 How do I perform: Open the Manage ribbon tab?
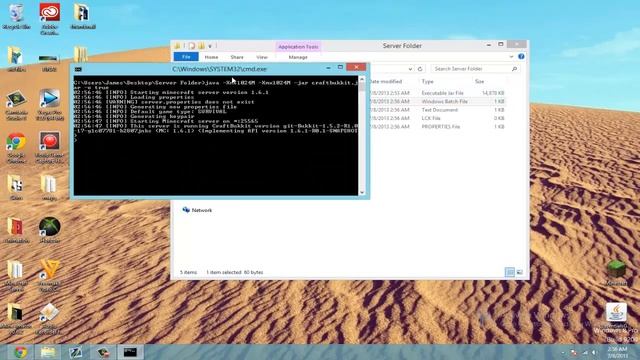coord(298,57)
